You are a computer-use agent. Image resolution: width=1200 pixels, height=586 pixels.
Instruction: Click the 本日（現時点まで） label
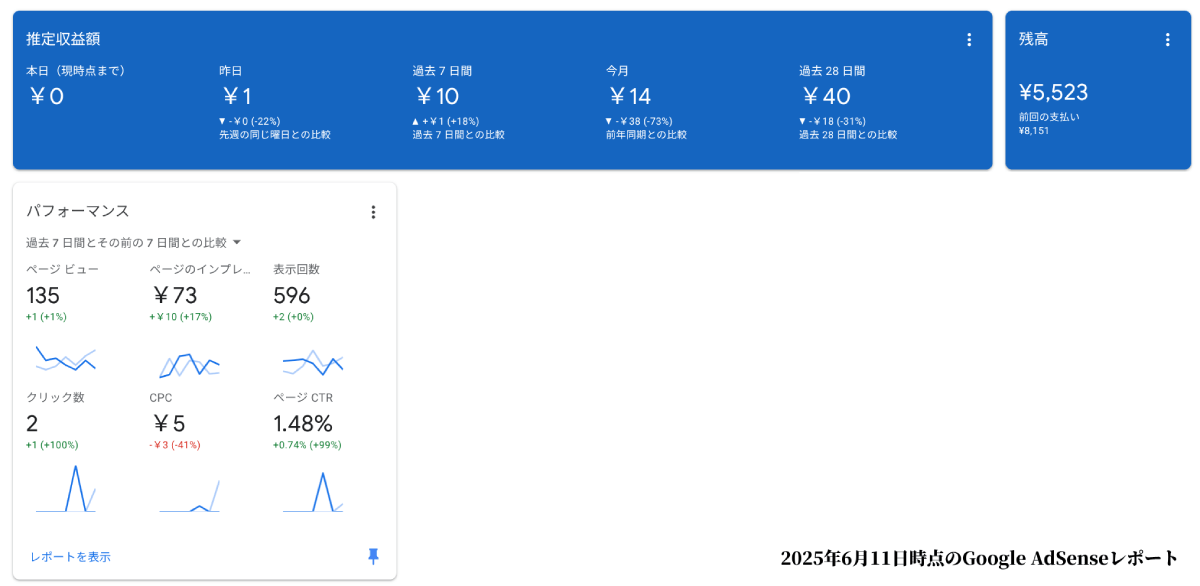75,71
